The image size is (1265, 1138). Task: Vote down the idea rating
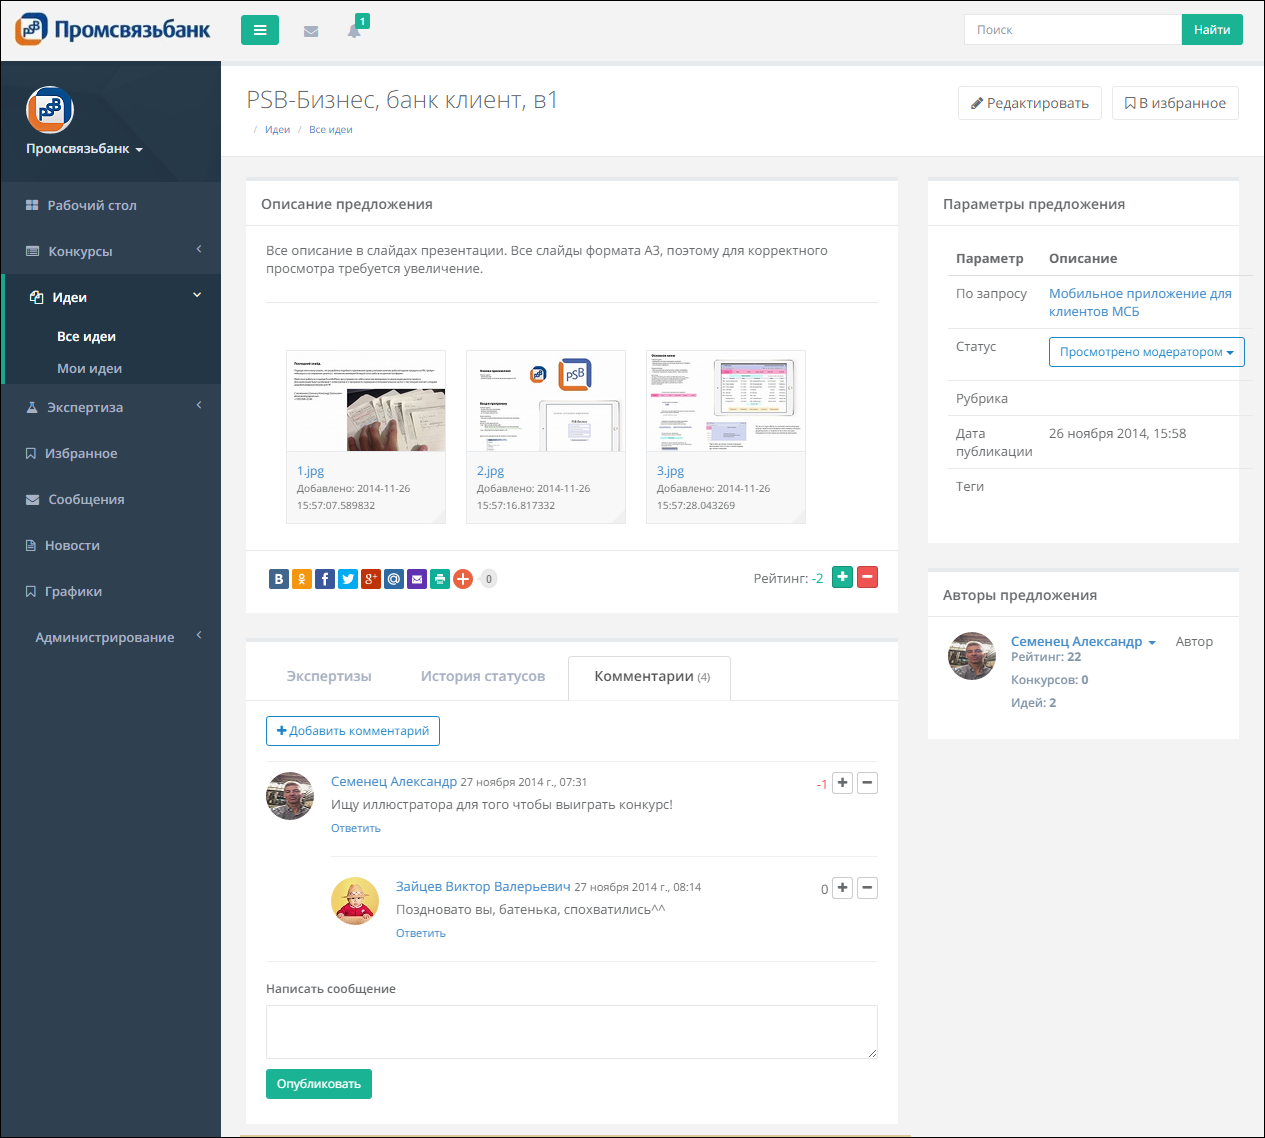(x=868, y=577)
